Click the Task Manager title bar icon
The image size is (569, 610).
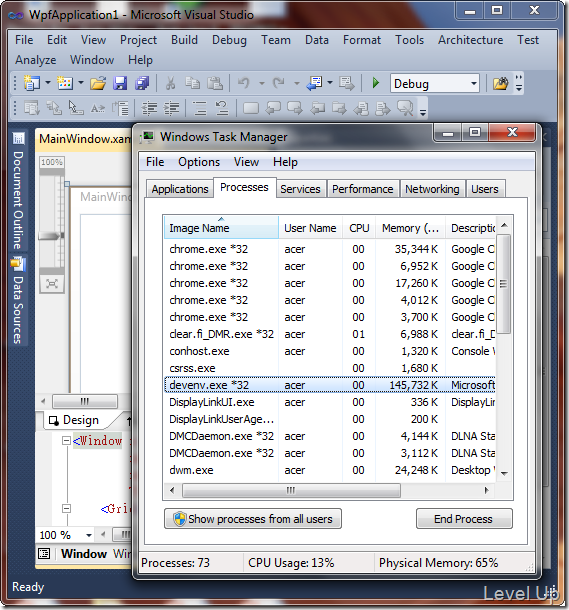(147, 137)
